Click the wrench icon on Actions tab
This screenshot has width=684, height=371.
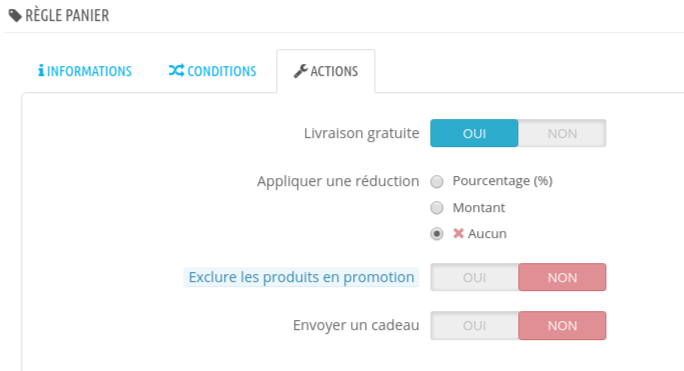click(301, 71)
